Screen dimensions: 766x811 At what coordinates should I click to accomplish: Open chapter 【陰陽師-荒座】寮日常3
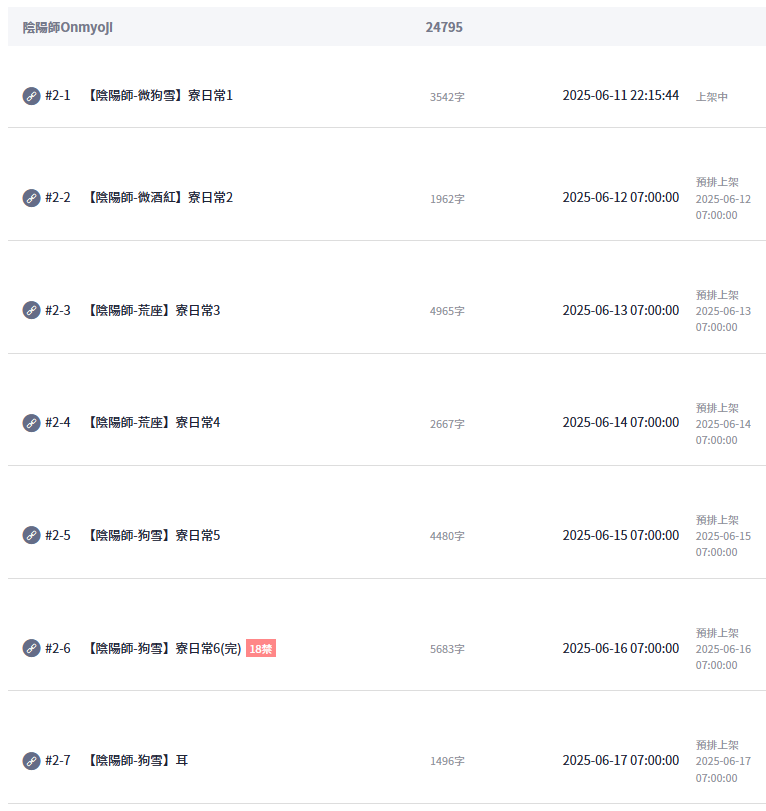pyautogui.click(x=153, y=310)
